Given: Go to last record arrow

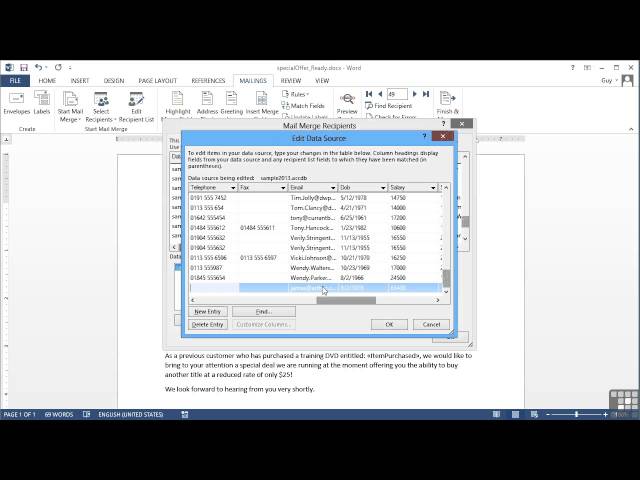Looking at the screenshot, I should pos(426,94).
